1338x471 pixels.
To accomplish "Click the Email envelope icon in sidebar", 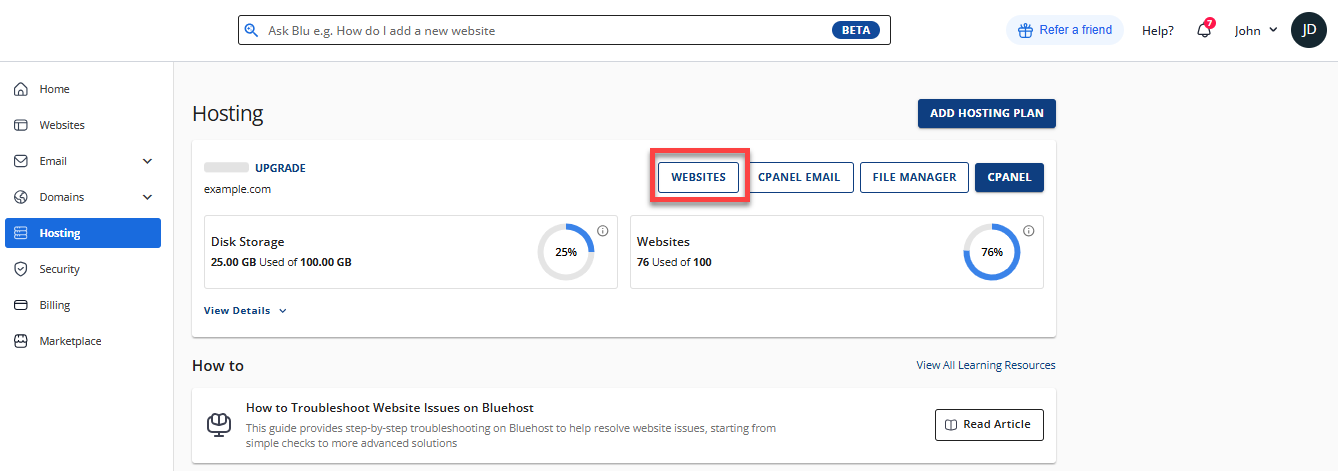I will [x=20, y=161].
